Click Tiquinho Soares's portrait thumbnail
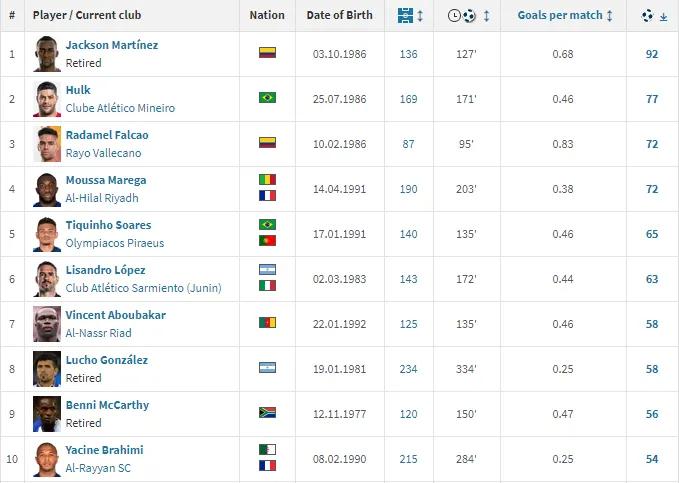The image size is (679, 483). (x=47, y=233)
